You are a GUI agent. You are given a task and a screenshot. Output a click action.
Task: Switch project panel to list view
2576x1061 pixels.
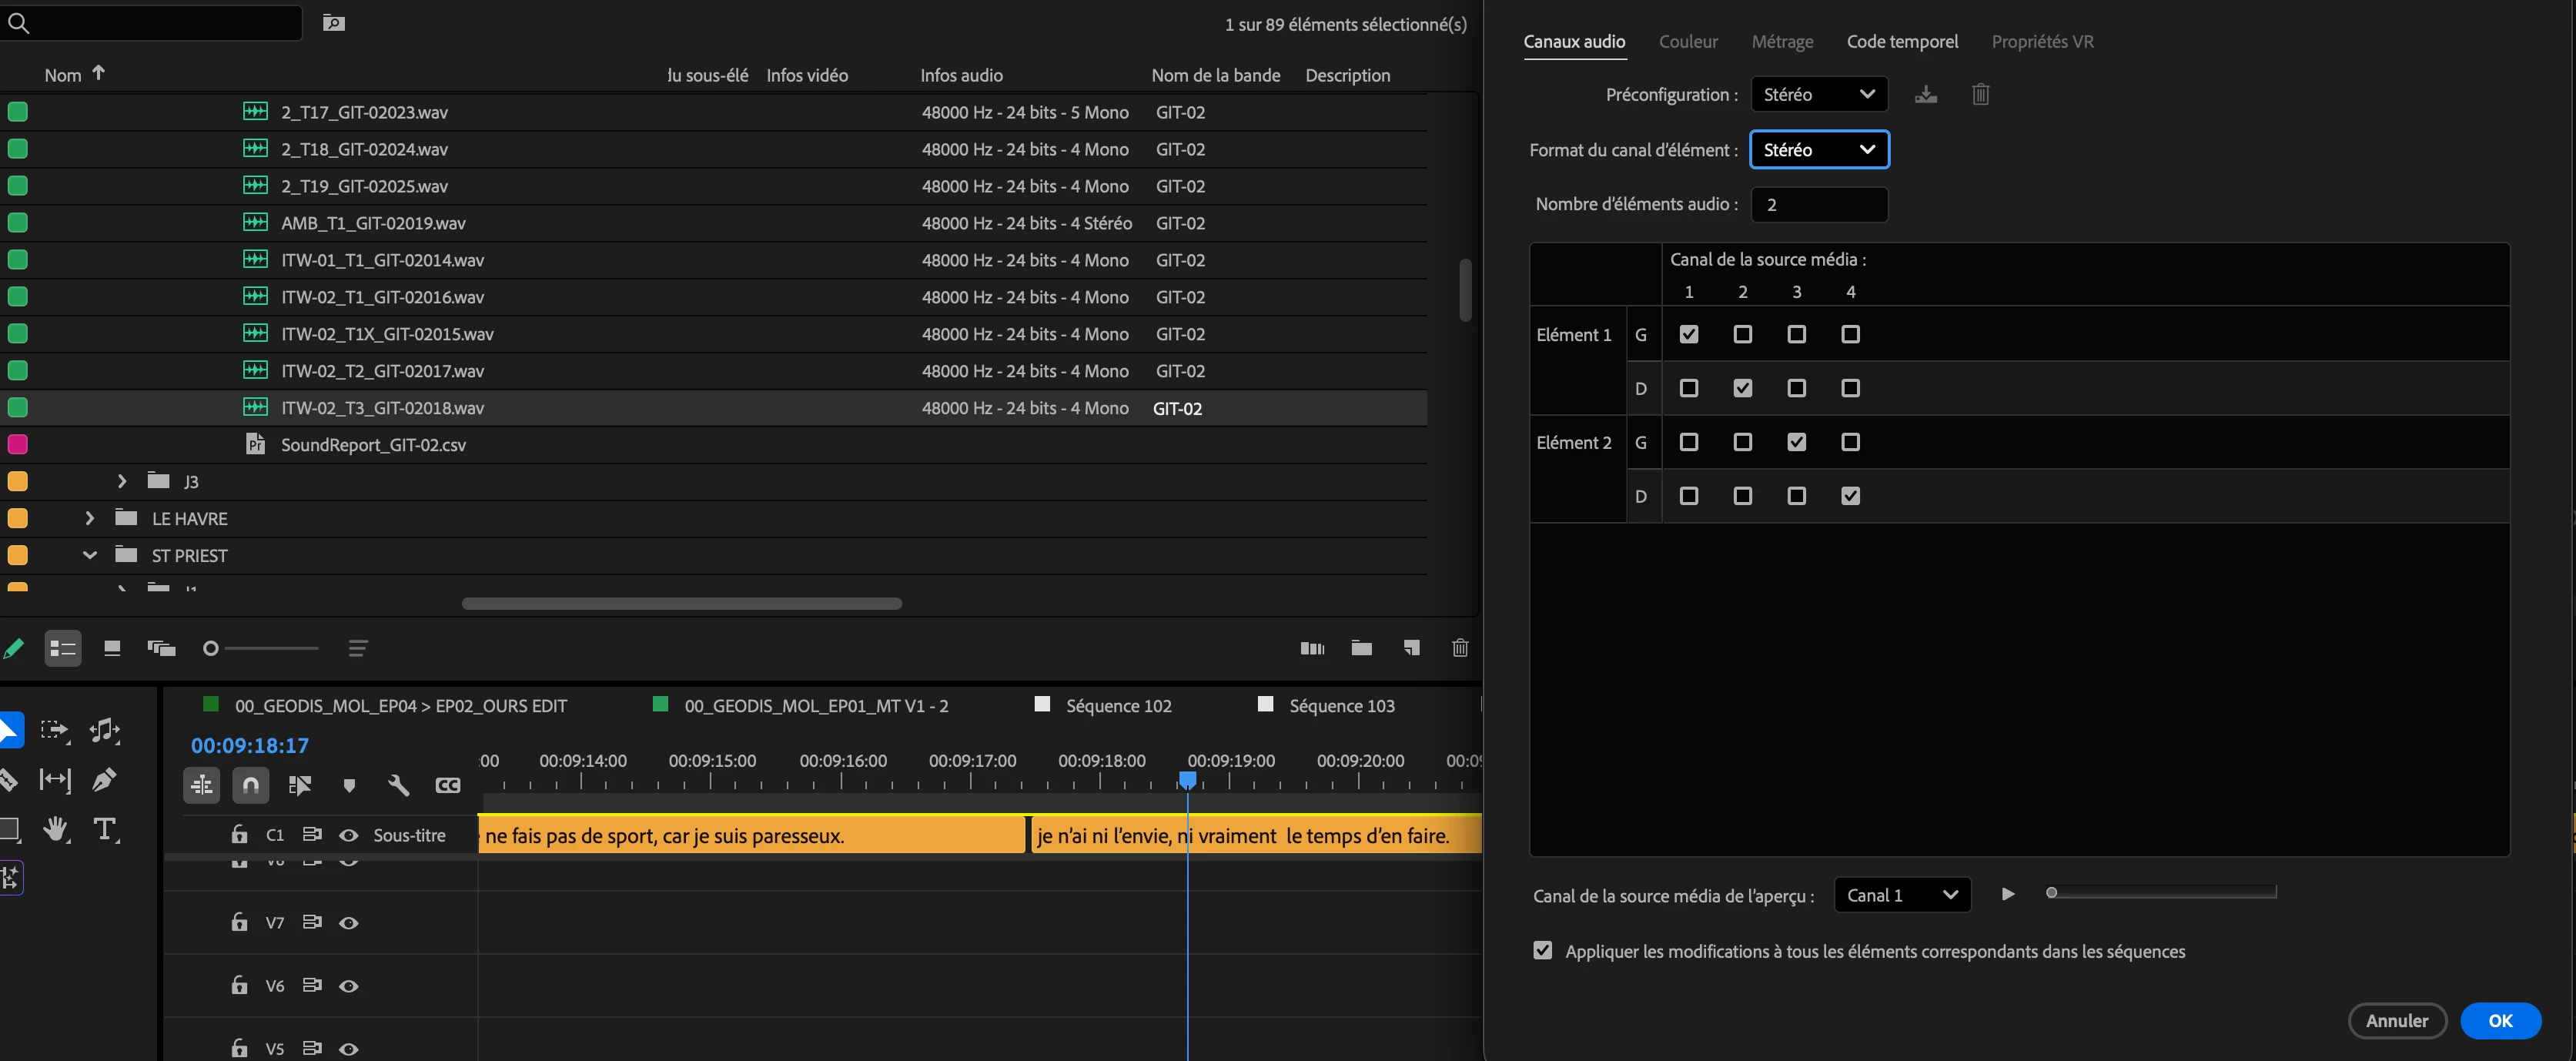pos(63,648)
